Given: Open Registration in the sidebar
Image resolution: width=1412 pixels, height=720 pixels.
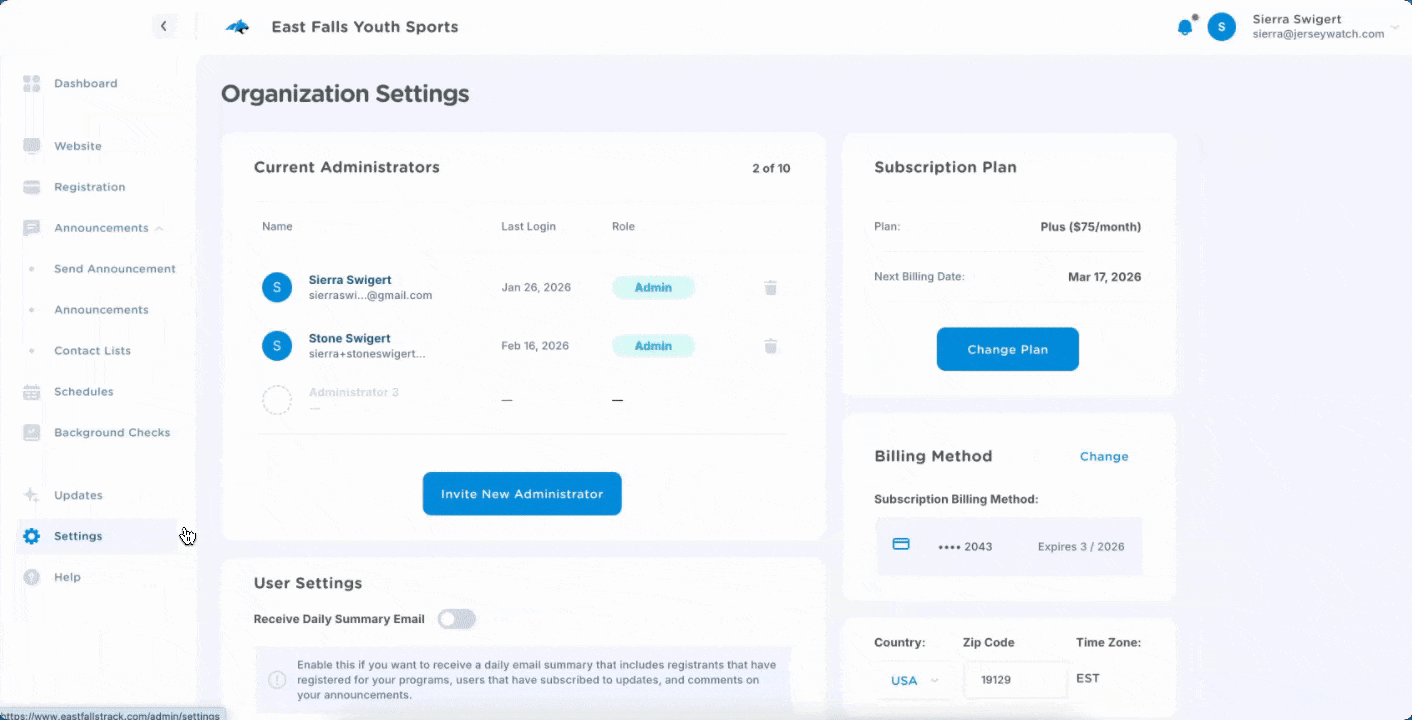Looking at the screenshot, I should (90, 187).
